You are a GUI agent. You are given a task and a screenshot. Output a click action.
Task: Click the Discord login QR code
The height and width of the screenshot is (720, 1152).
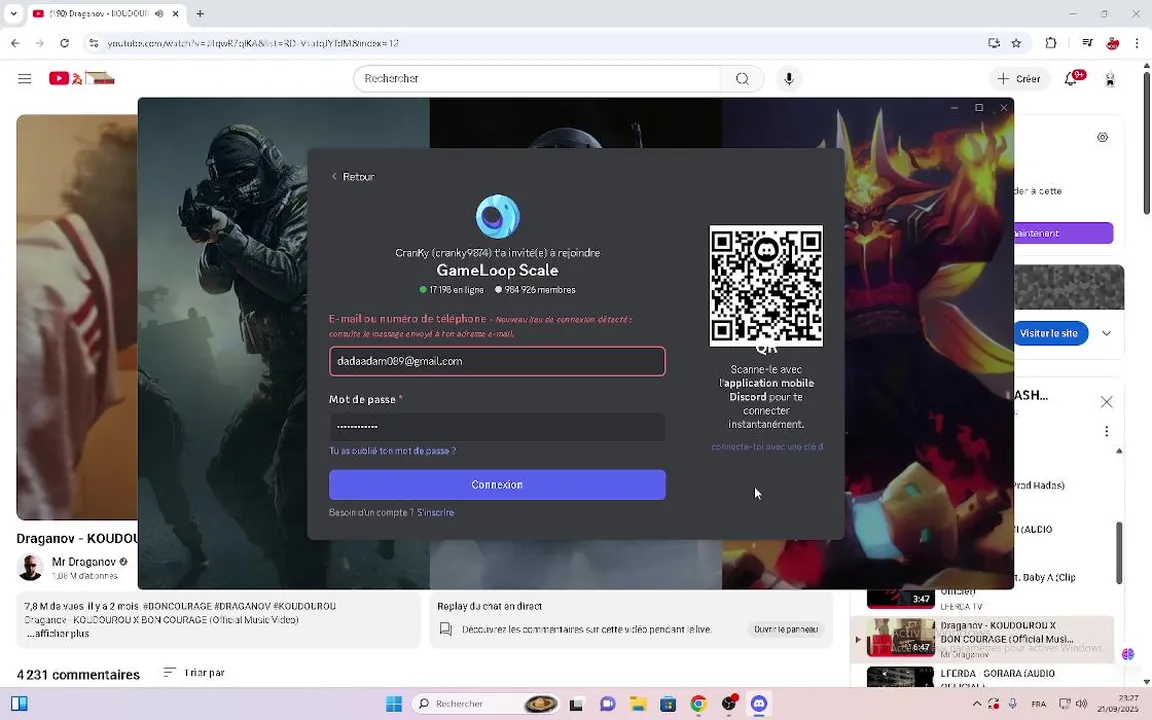coord(766,286)
